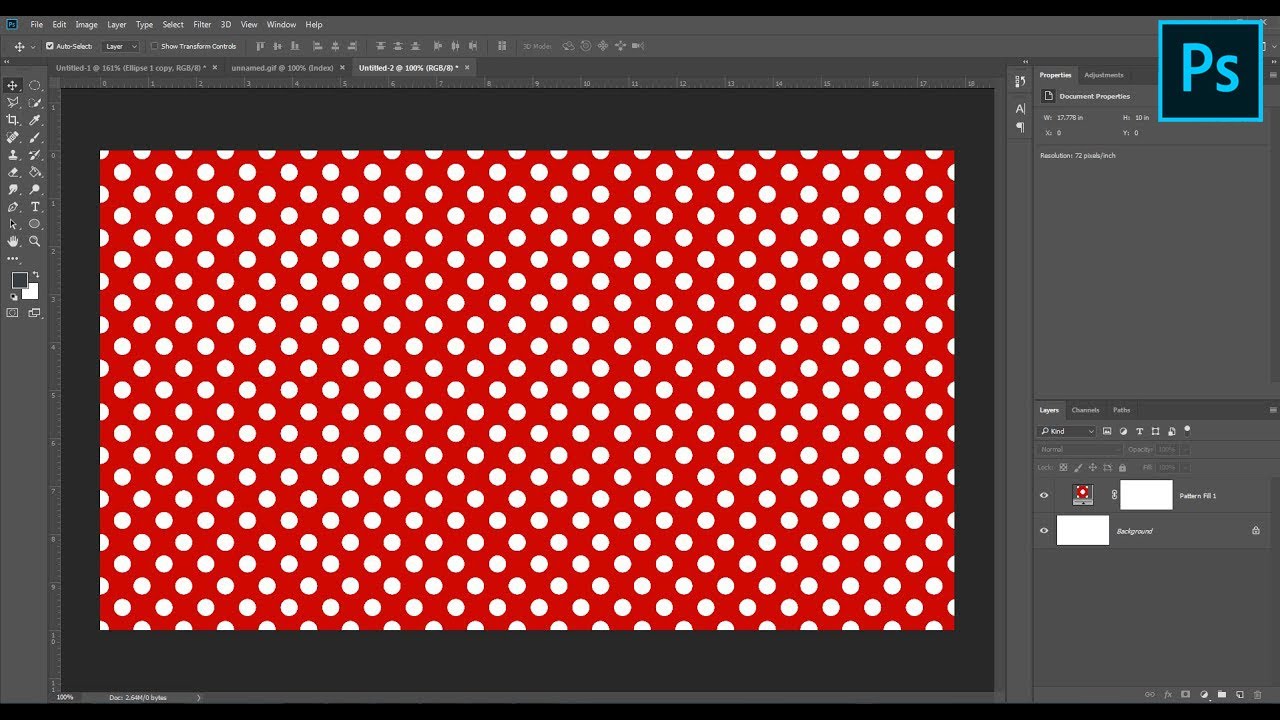Add a layer style with fx icon
1280x720 pixels.
(1167, 694)
